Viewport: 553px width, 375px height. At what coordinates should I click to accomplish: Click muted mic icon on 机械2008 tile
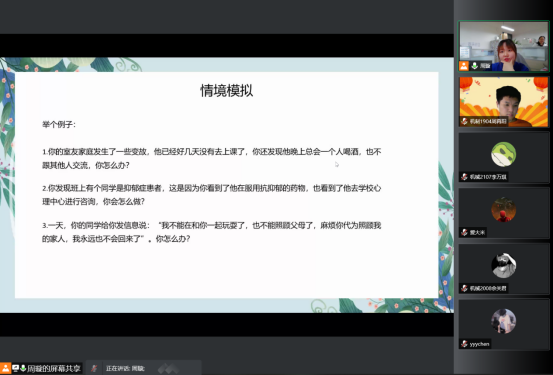point(465,288)
